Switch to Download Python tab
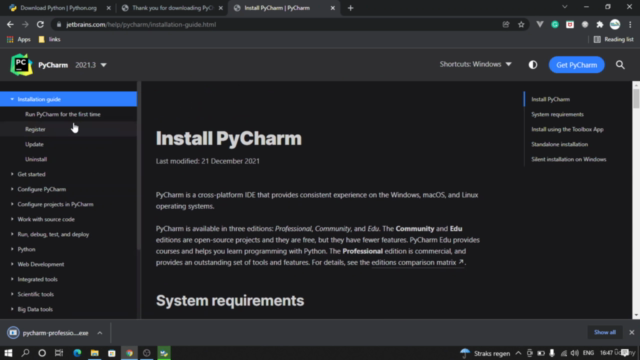The image size is (640, 360). click(60, 8)
